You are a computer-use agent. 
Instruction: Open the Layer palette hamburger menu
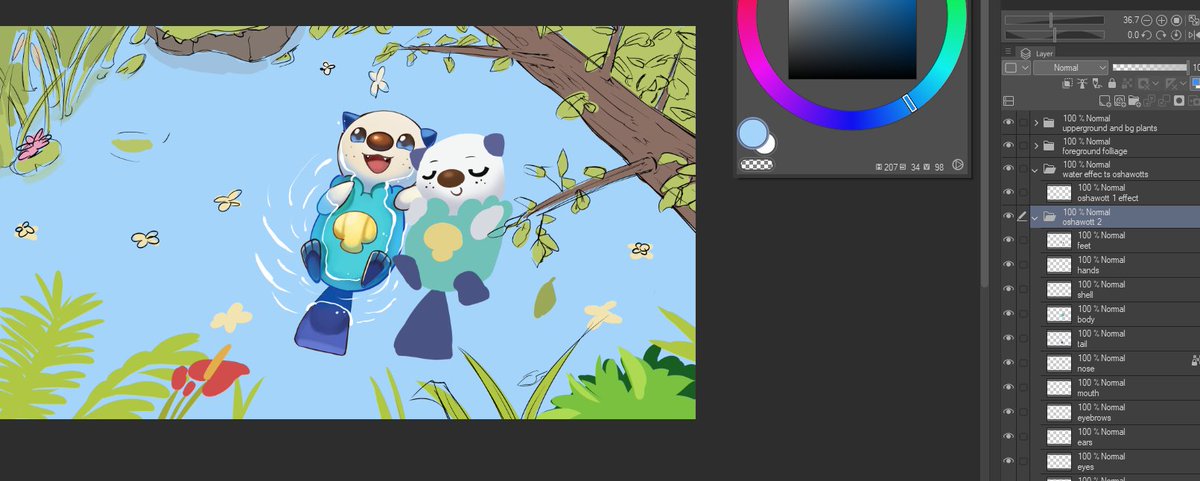[1008, 51]
